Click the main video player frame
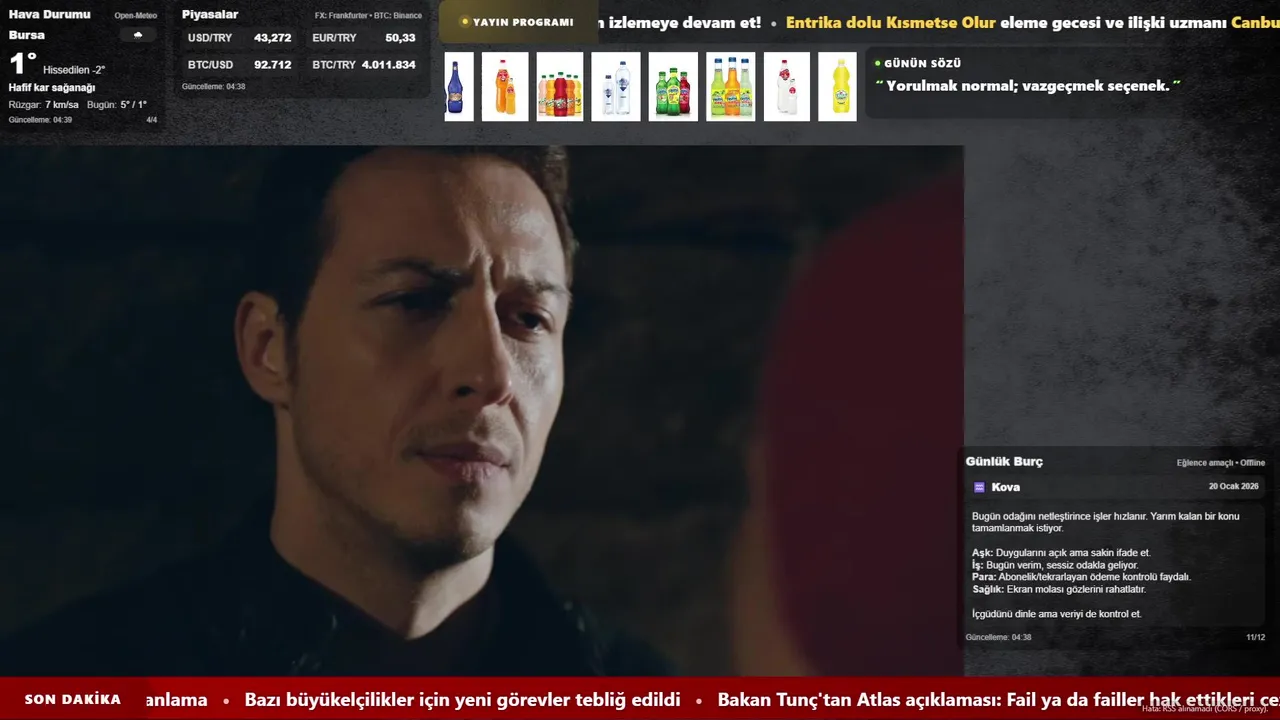This screenshot has height=720, width=1280. pyautogui.click(x=482, y=411)
